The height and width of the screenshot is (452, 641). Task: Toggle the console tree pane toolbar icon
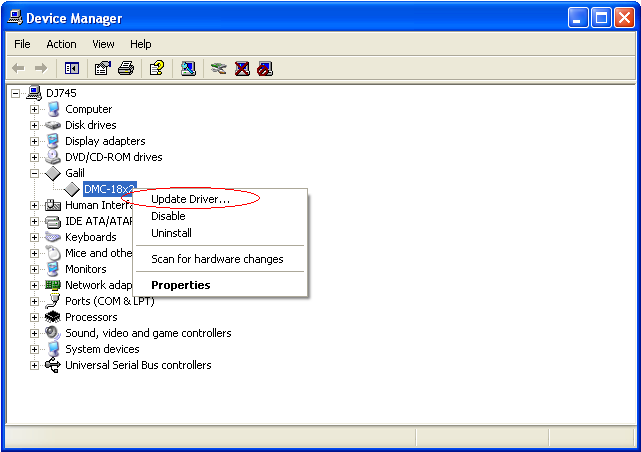point(72,68)
